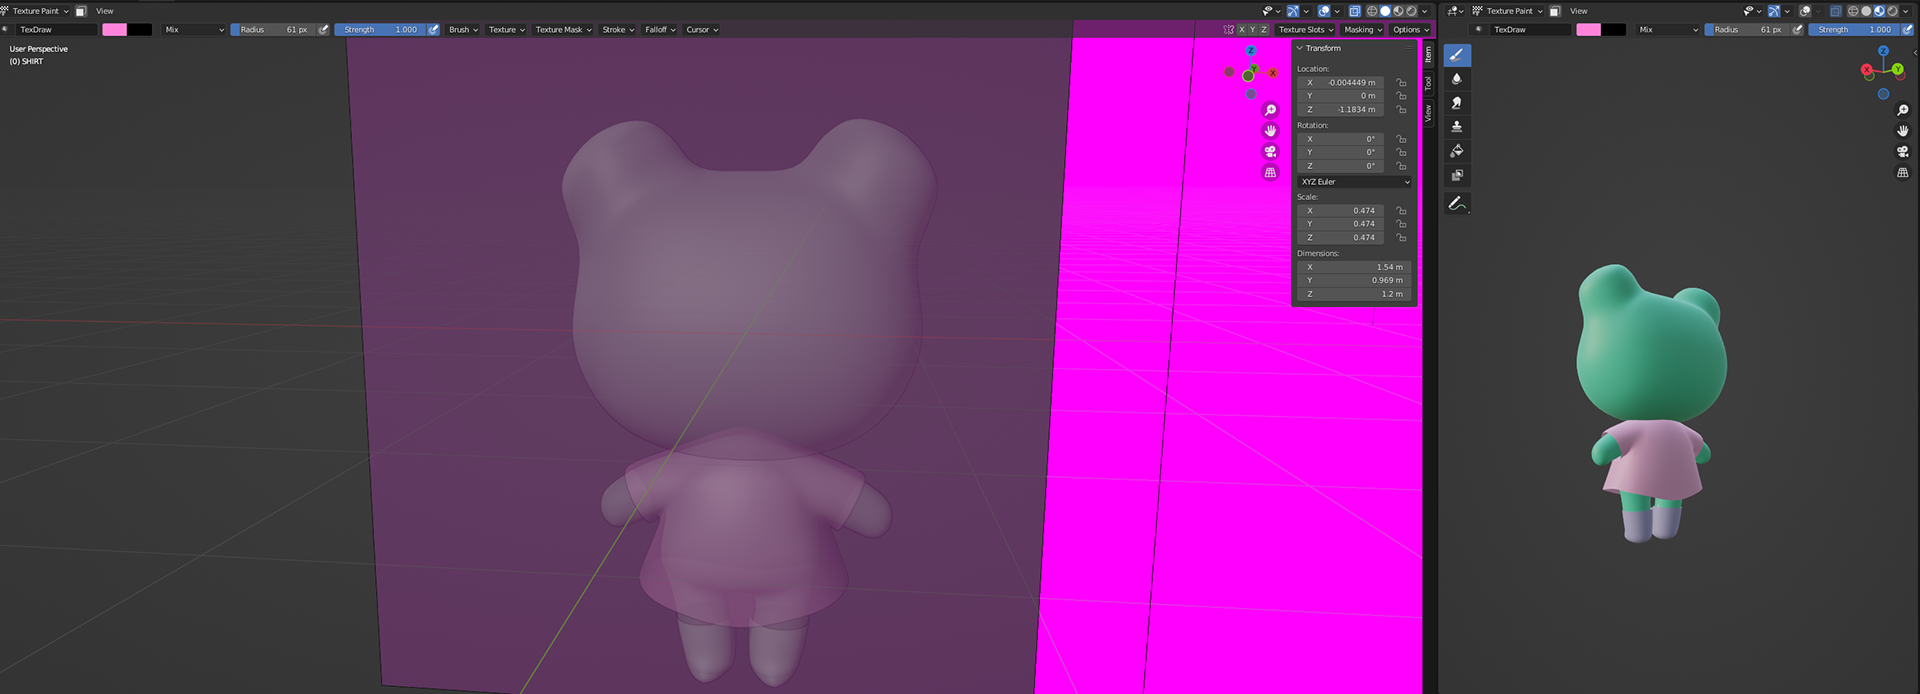Image resolution: width=1920 pixels, height=694 pixels.
Task: Click Radius slider in right viewport header
Action: 1747,30
